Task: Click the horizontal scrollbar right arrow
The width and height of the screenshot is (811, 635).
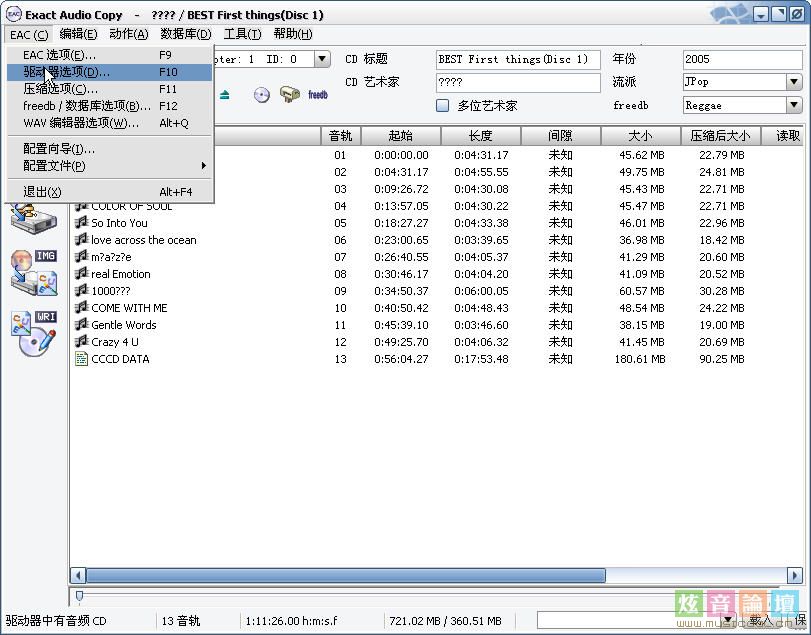Action: (794, 575)
